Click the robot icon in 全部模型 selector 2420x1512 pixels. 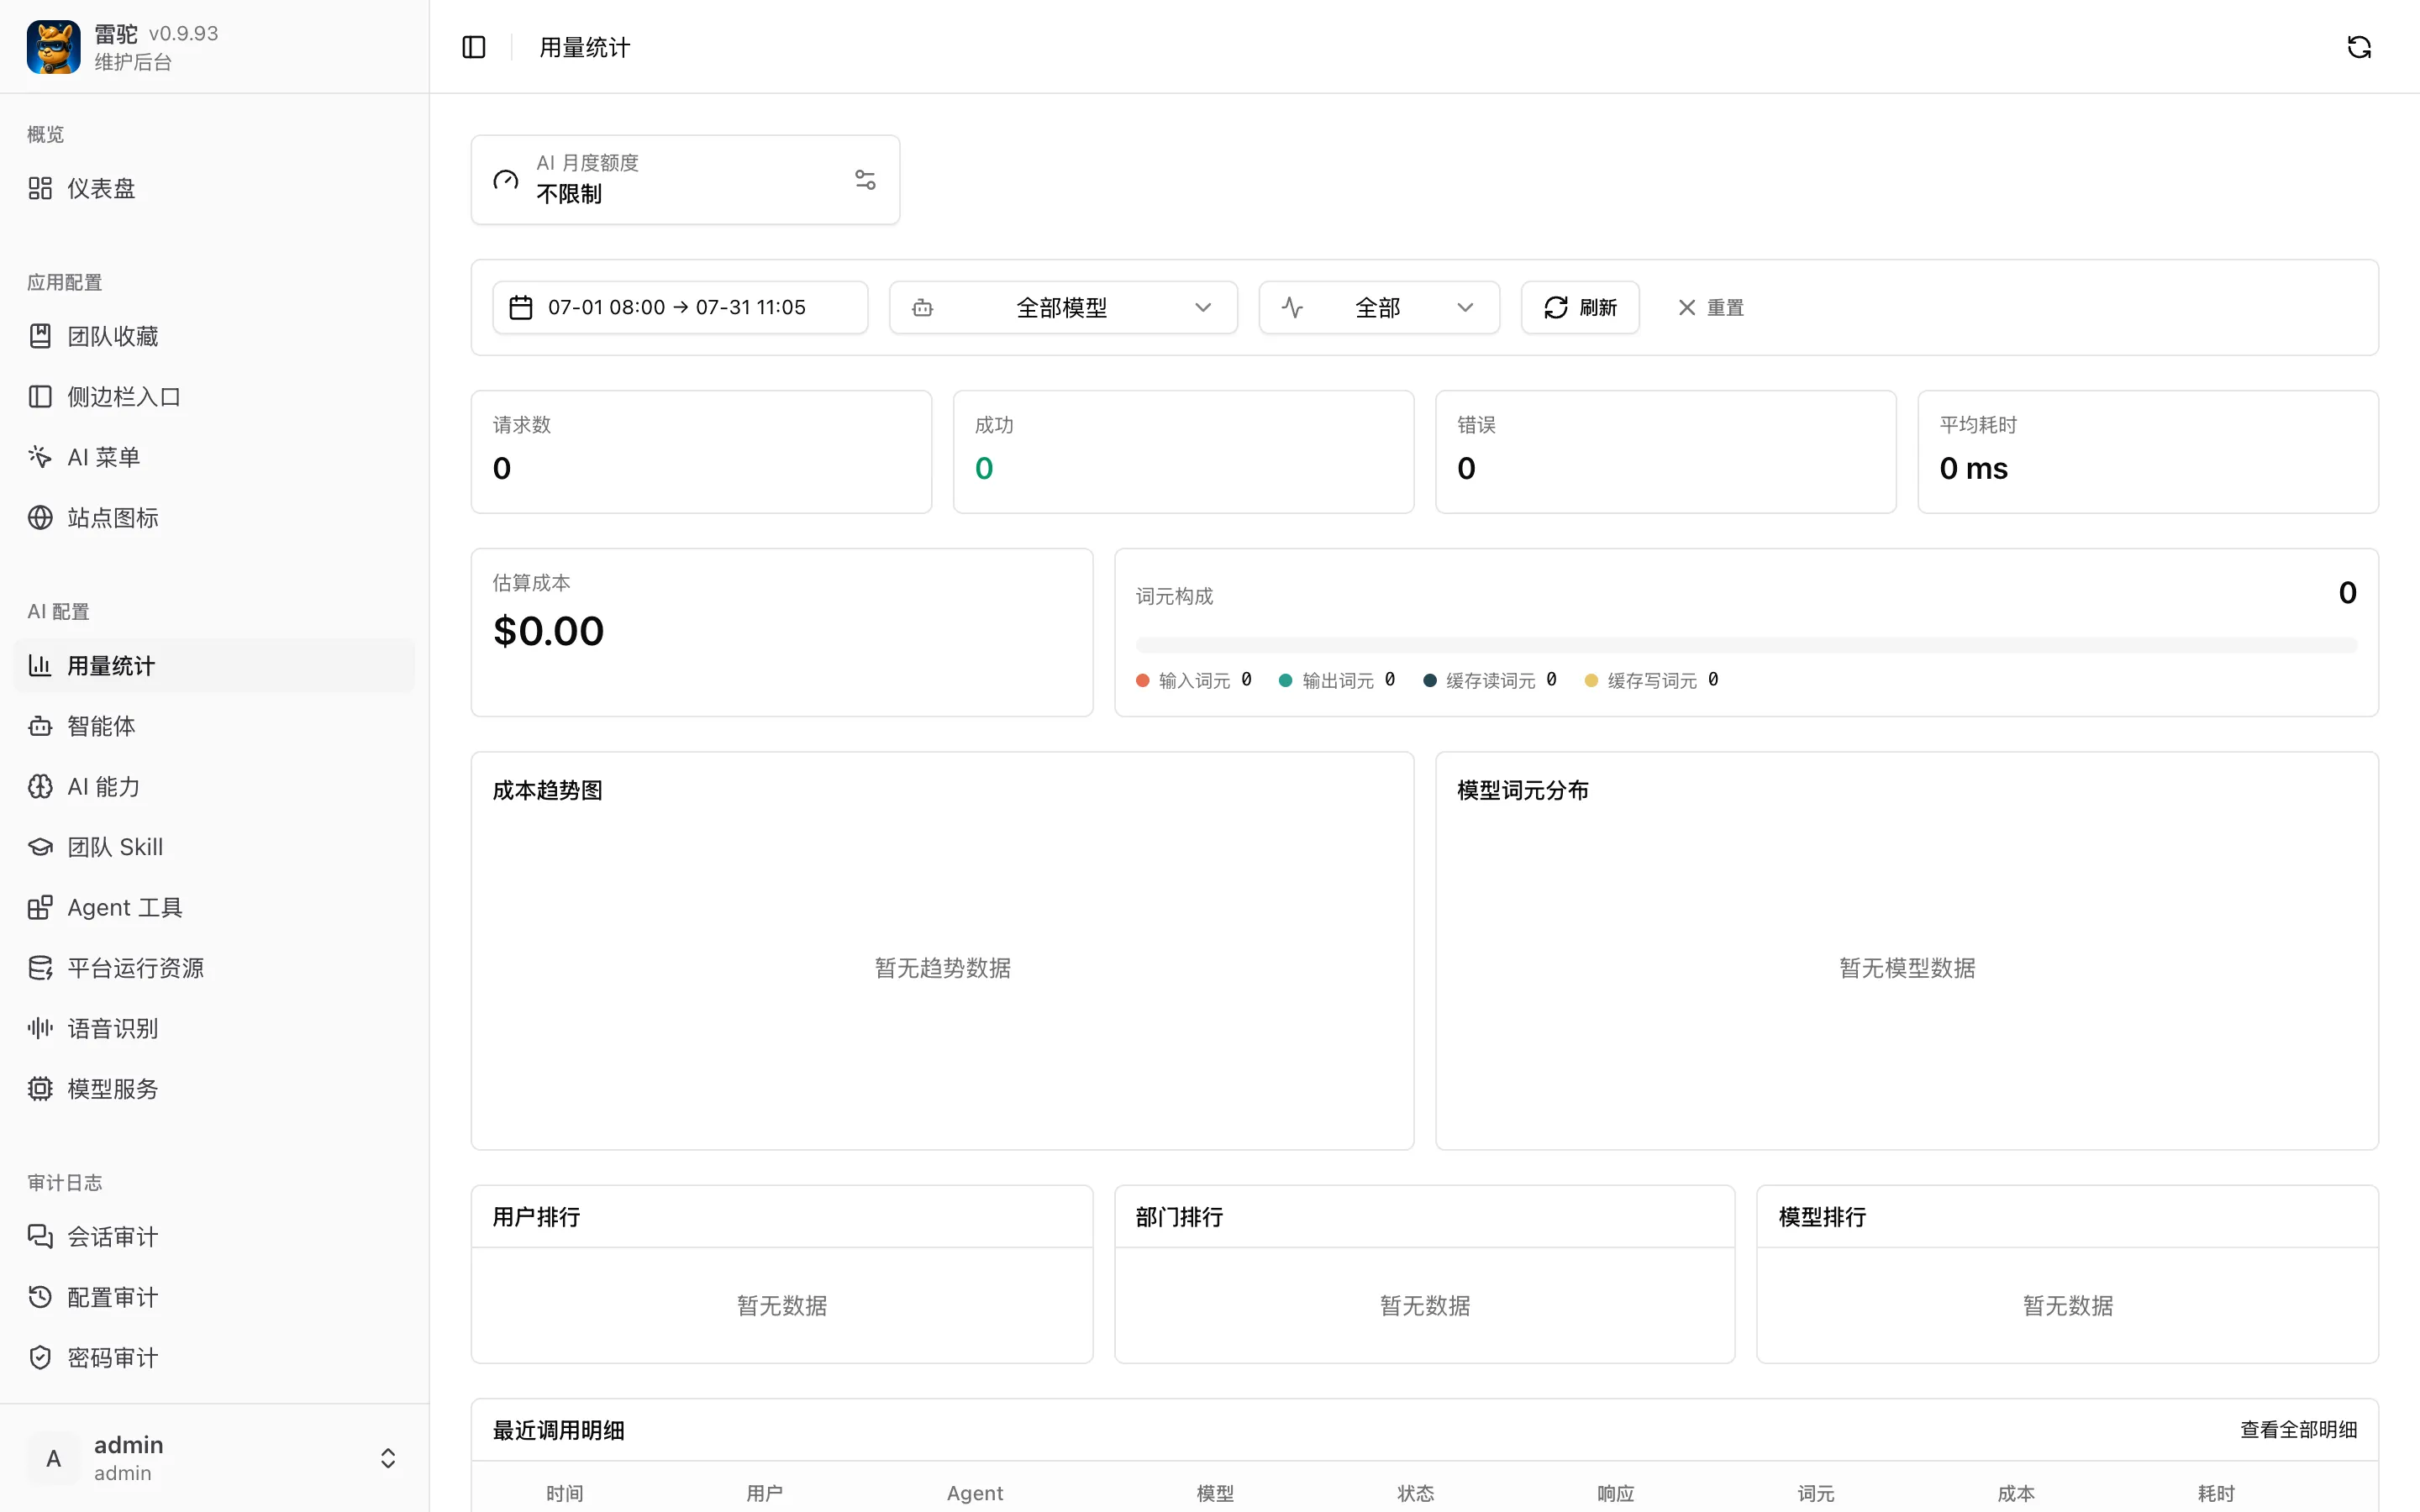923,307
